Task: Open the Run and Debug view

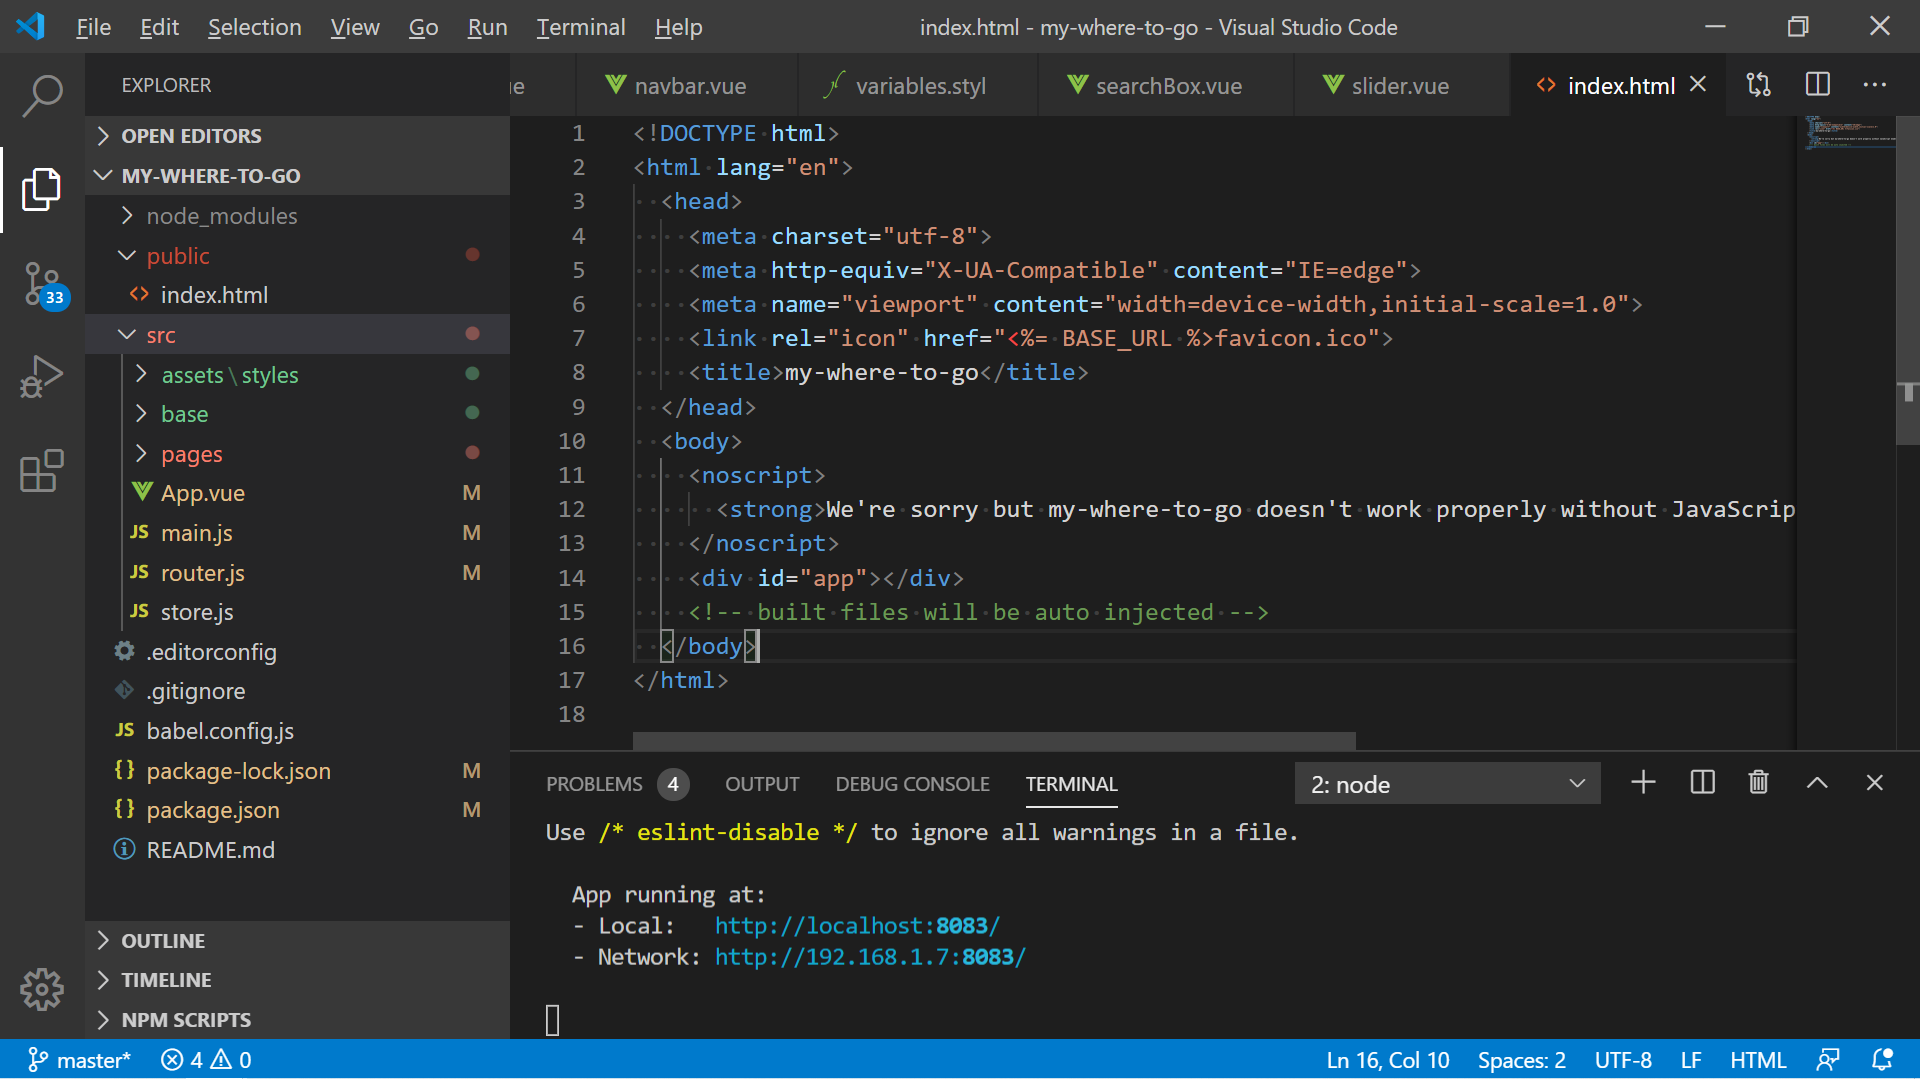Action: (x=42, y=378)
